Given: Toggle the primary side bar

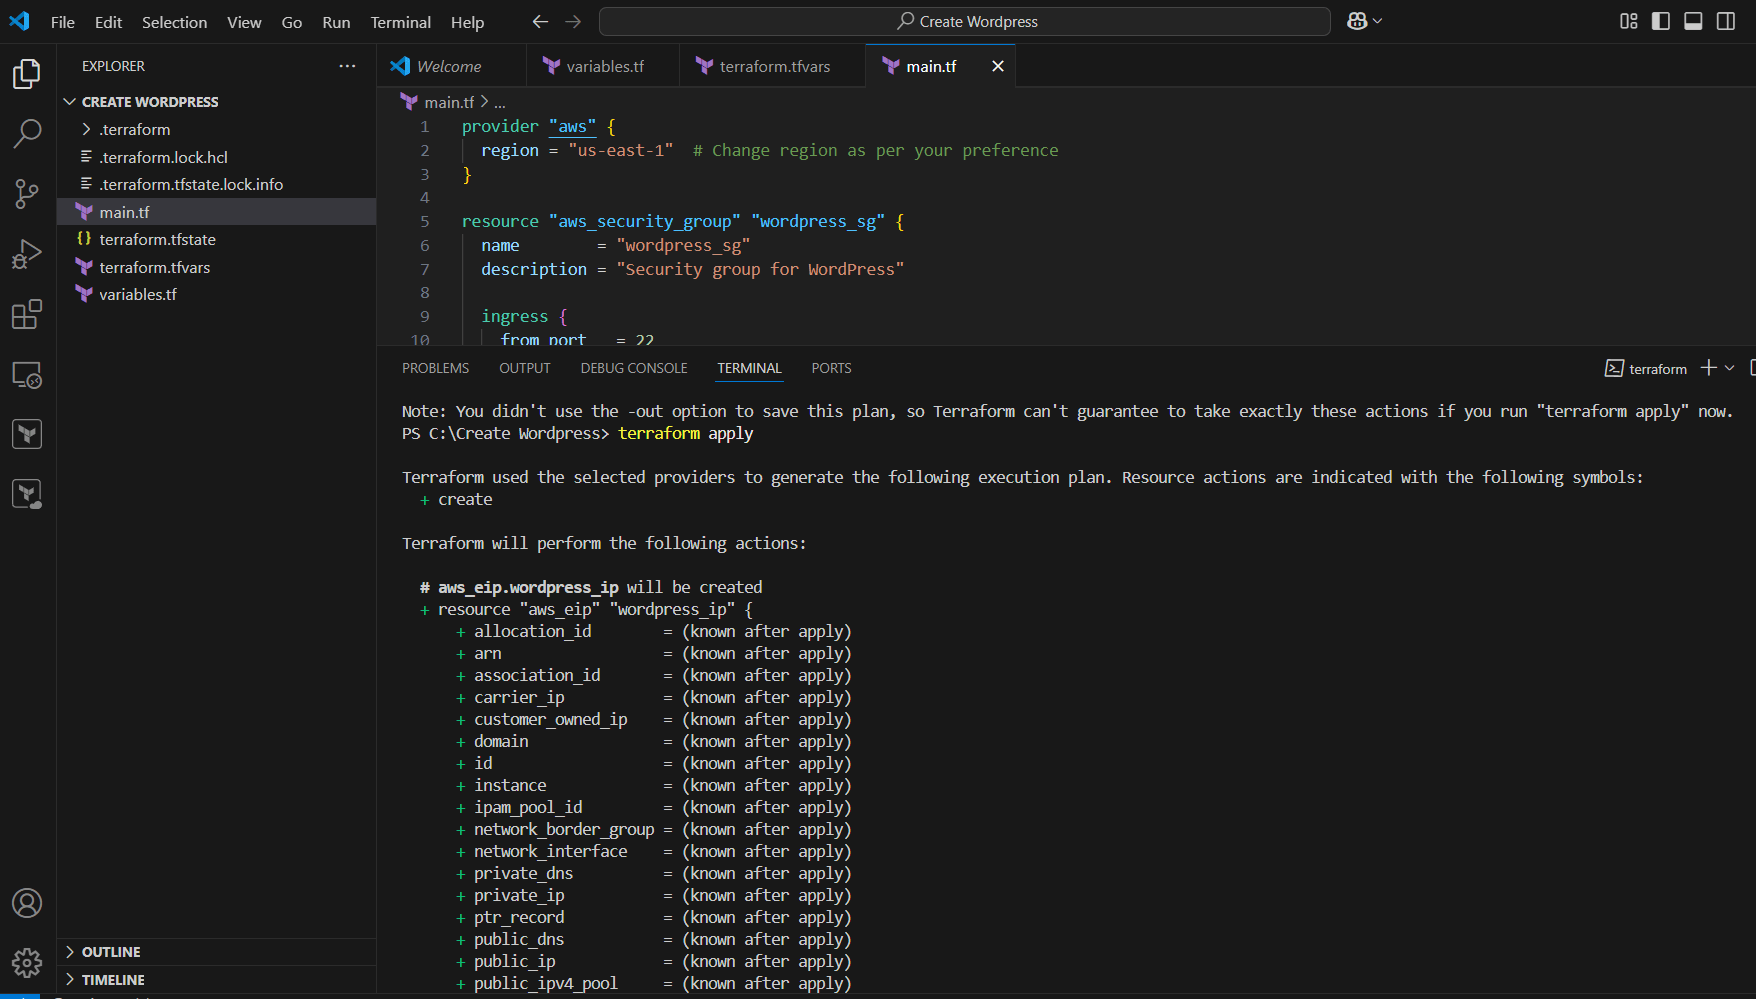Looking at the screenshot, I should pos(1661,21).
